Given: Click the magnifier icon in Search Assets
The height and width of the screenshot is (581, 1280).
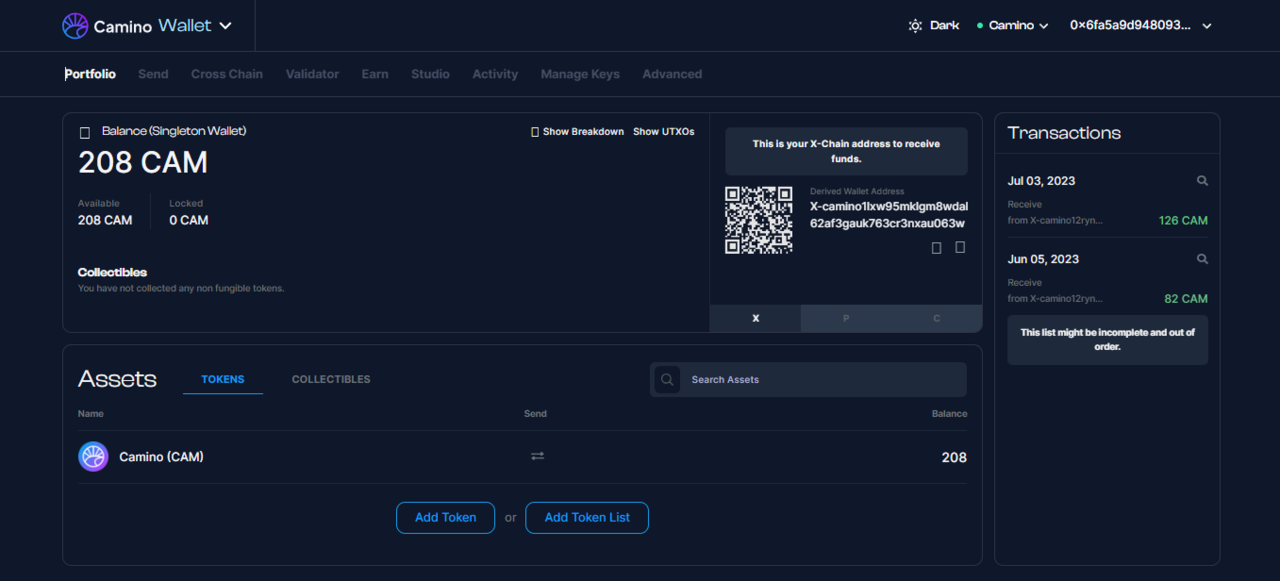Looking at the screenshot, I should coord(666,380).
